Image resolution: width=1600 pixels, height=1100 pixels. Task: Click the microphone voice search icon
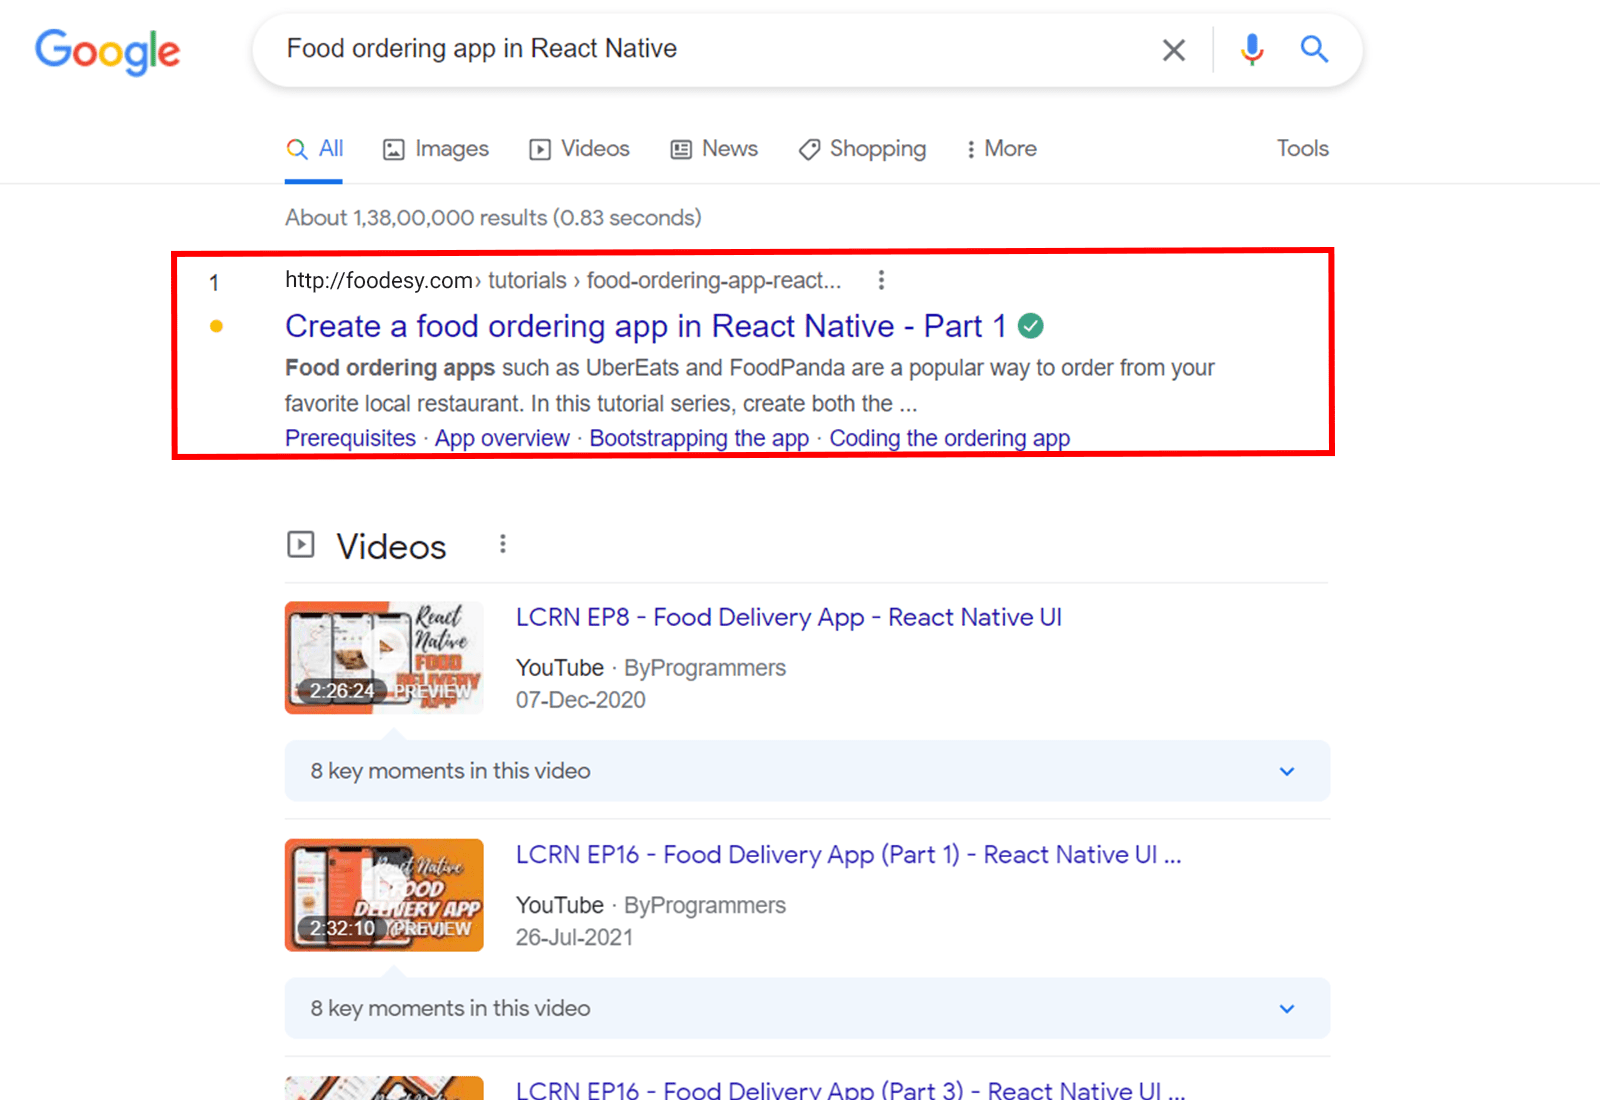[x=1250, y=49]
